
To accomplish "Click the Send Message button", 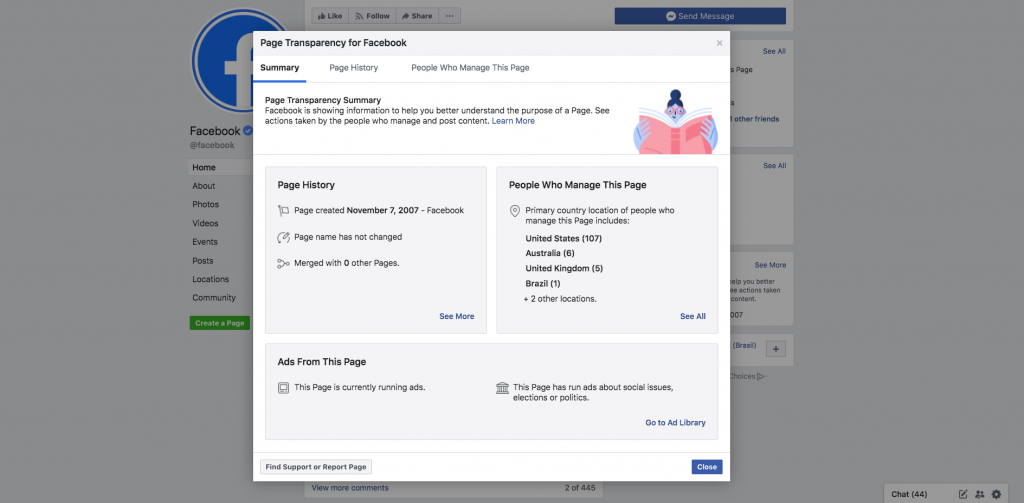I will click(700, 16).
